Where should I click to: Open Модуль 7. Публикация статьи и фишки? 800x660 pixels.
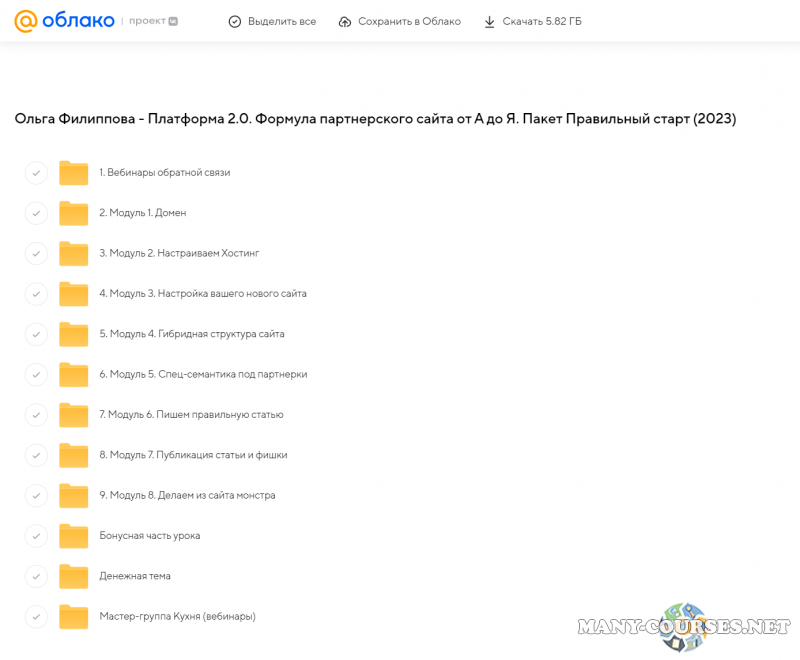[x=193, y=455]
